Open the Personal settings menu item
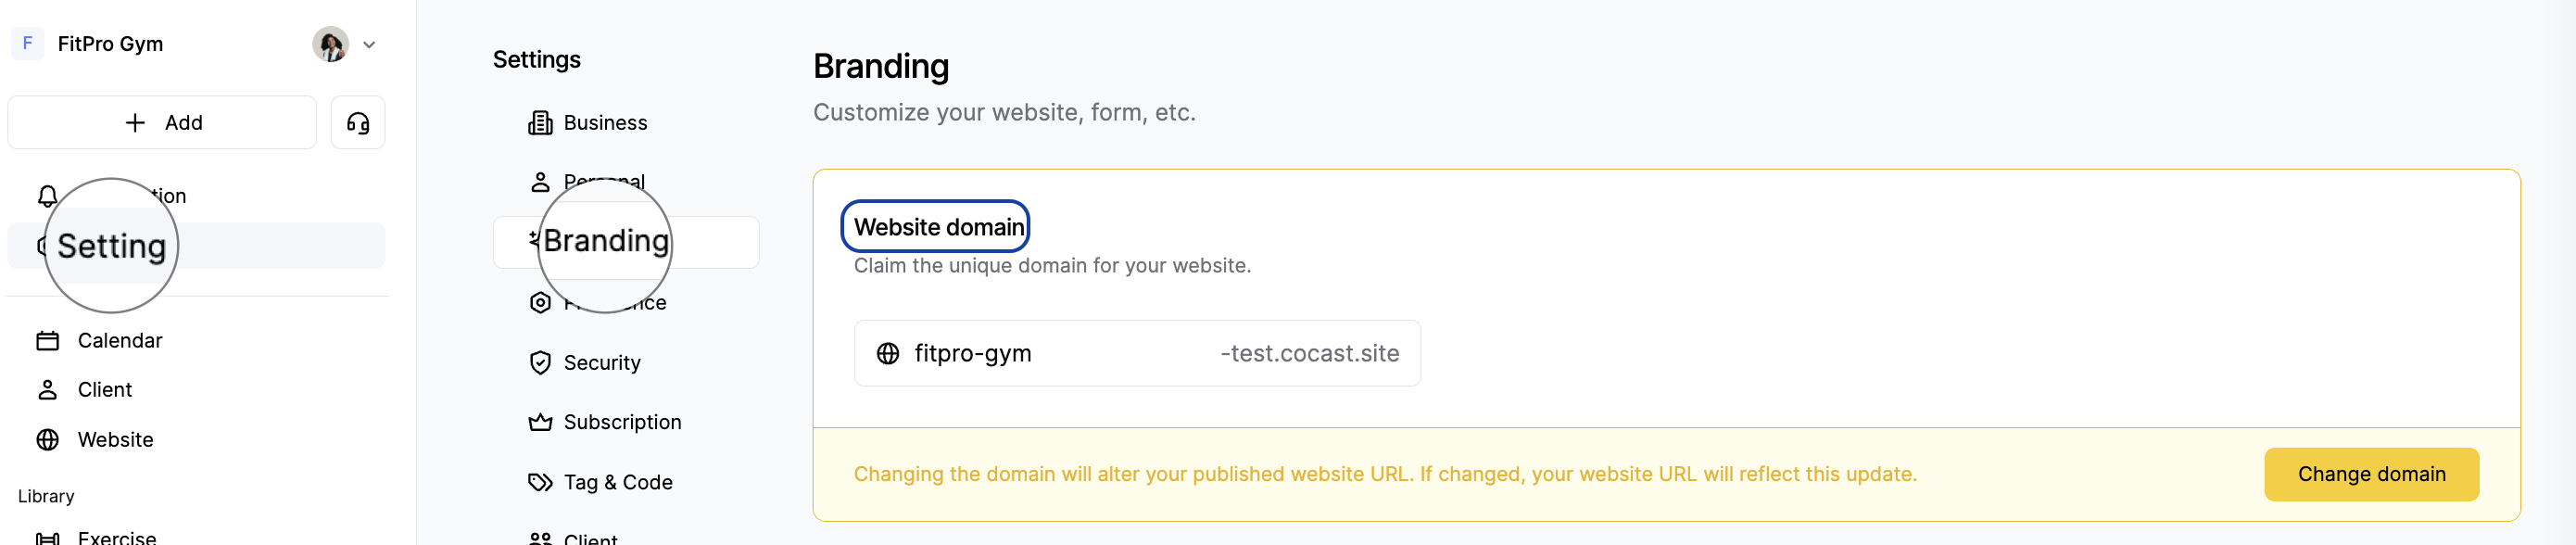This screenshot has width=2576, height=545. coord(604,181)
